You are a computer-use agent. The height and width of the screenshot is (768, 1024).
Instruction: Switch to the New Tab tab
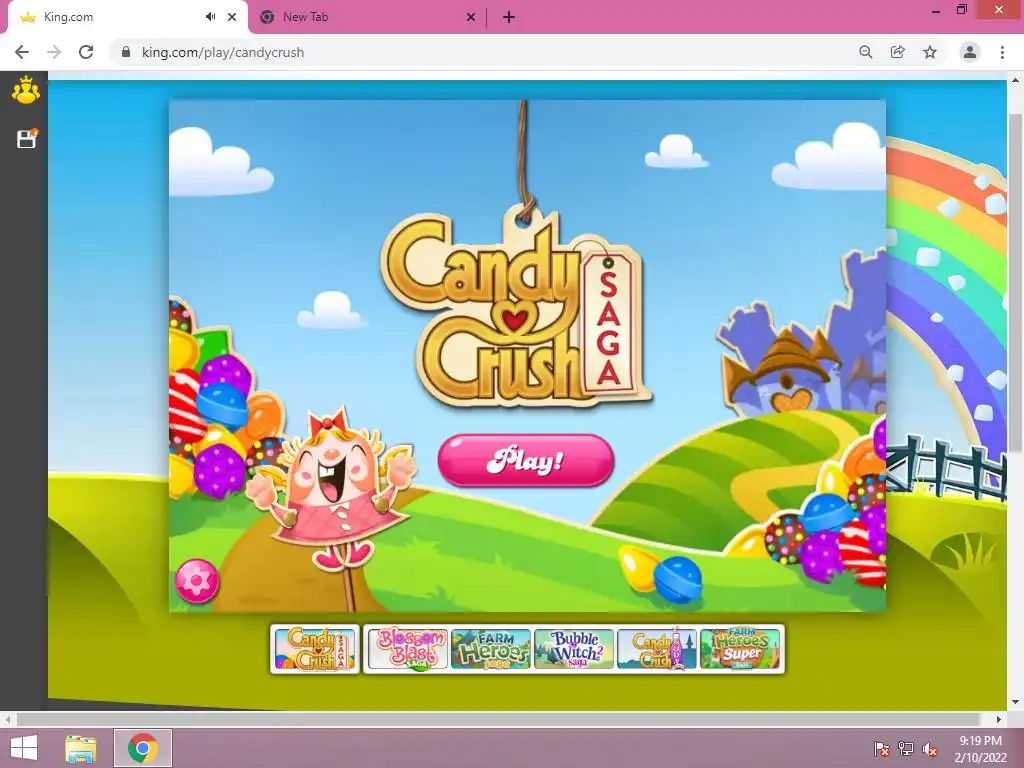(x=368, y=17)
